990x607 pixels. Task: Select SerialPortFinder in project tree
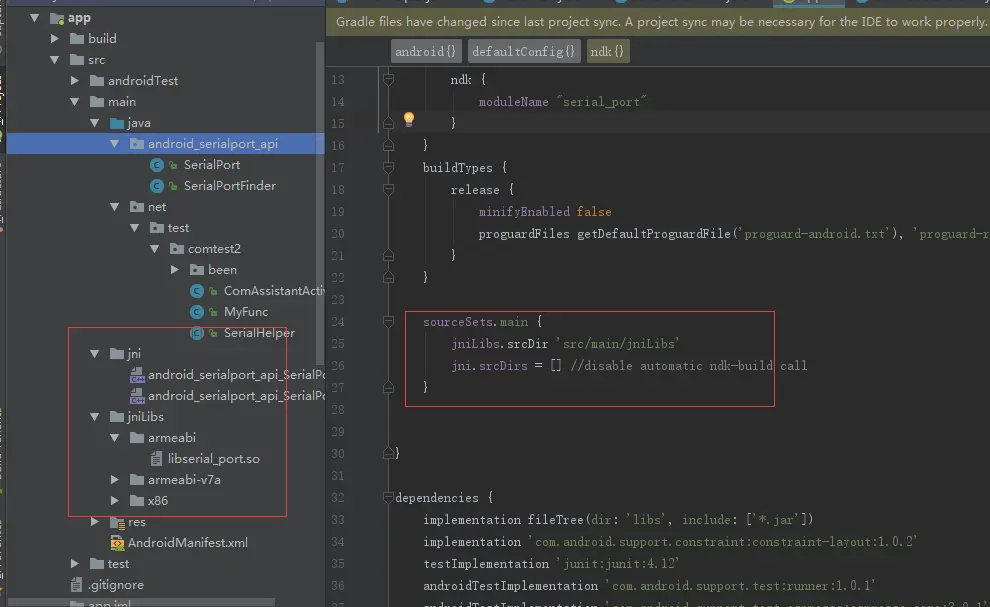(x=229, y=186)
